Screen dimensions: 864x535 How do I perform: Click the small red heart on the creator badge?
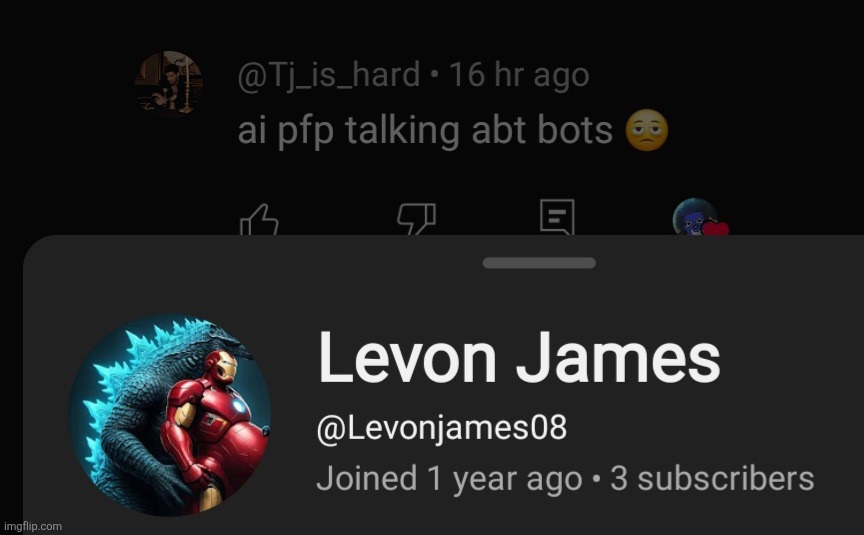pos(716,228)
